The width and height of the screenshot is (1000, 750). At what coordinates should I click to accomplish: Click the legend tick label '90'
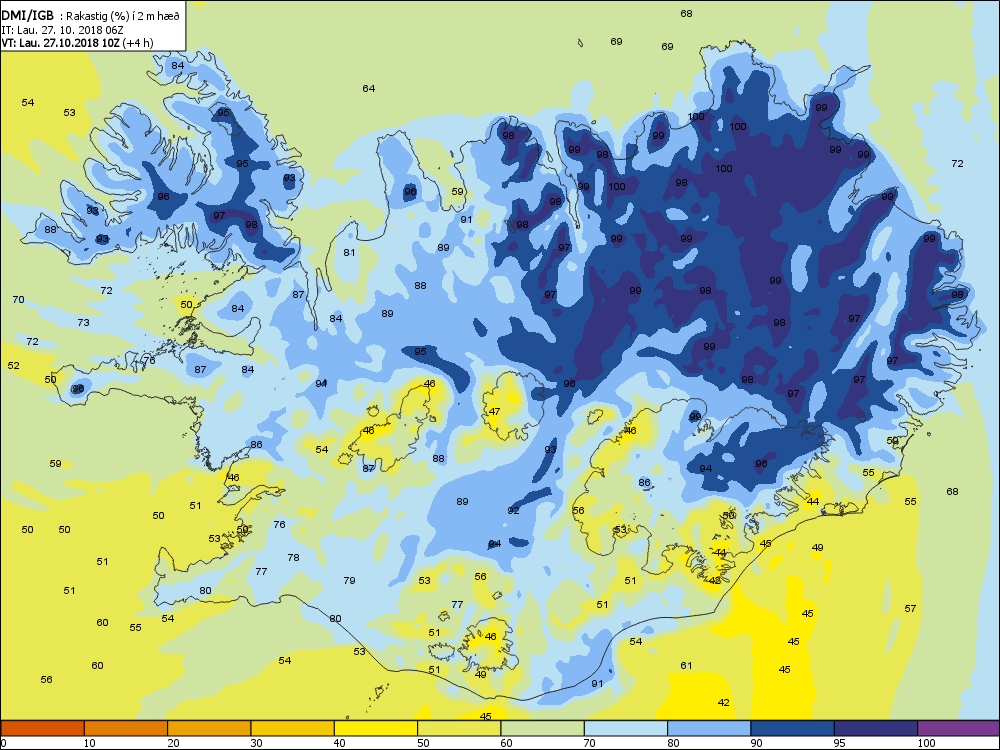coord(756,743)
